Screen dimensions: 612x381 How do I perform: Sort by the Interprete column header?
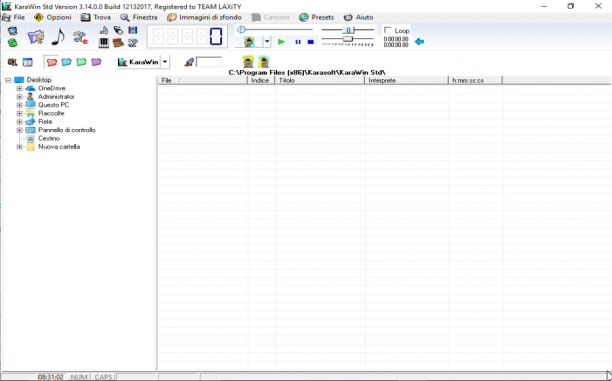(407, 80)
